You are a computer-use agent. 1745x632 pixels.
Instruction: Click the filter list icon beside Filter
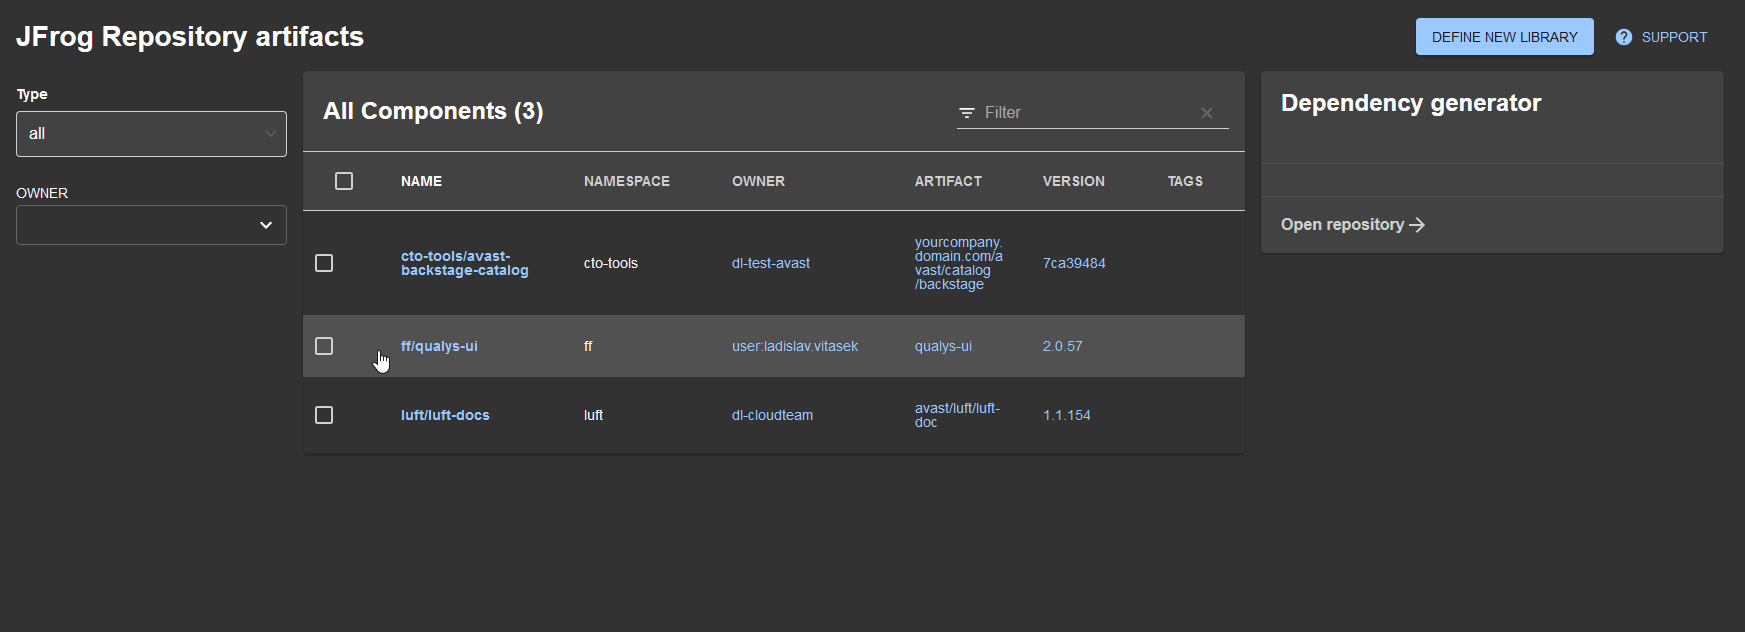[967, 113]
